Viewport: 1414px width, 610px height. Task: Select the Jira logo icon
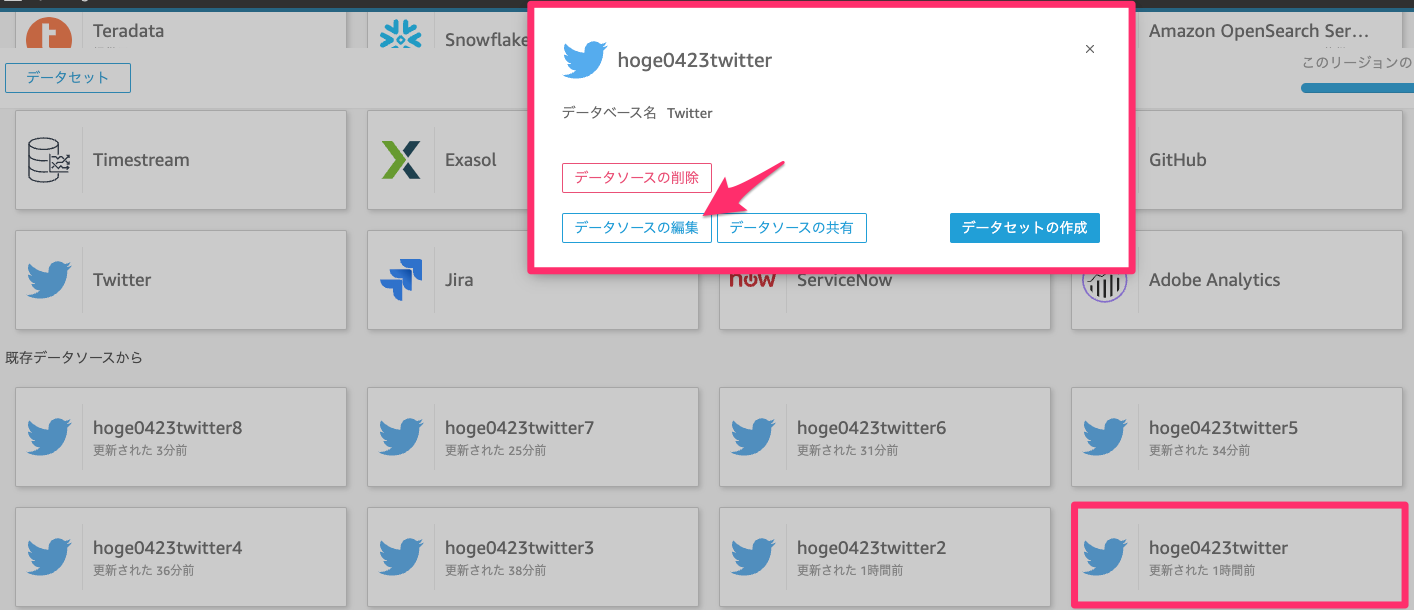point(401,280)
